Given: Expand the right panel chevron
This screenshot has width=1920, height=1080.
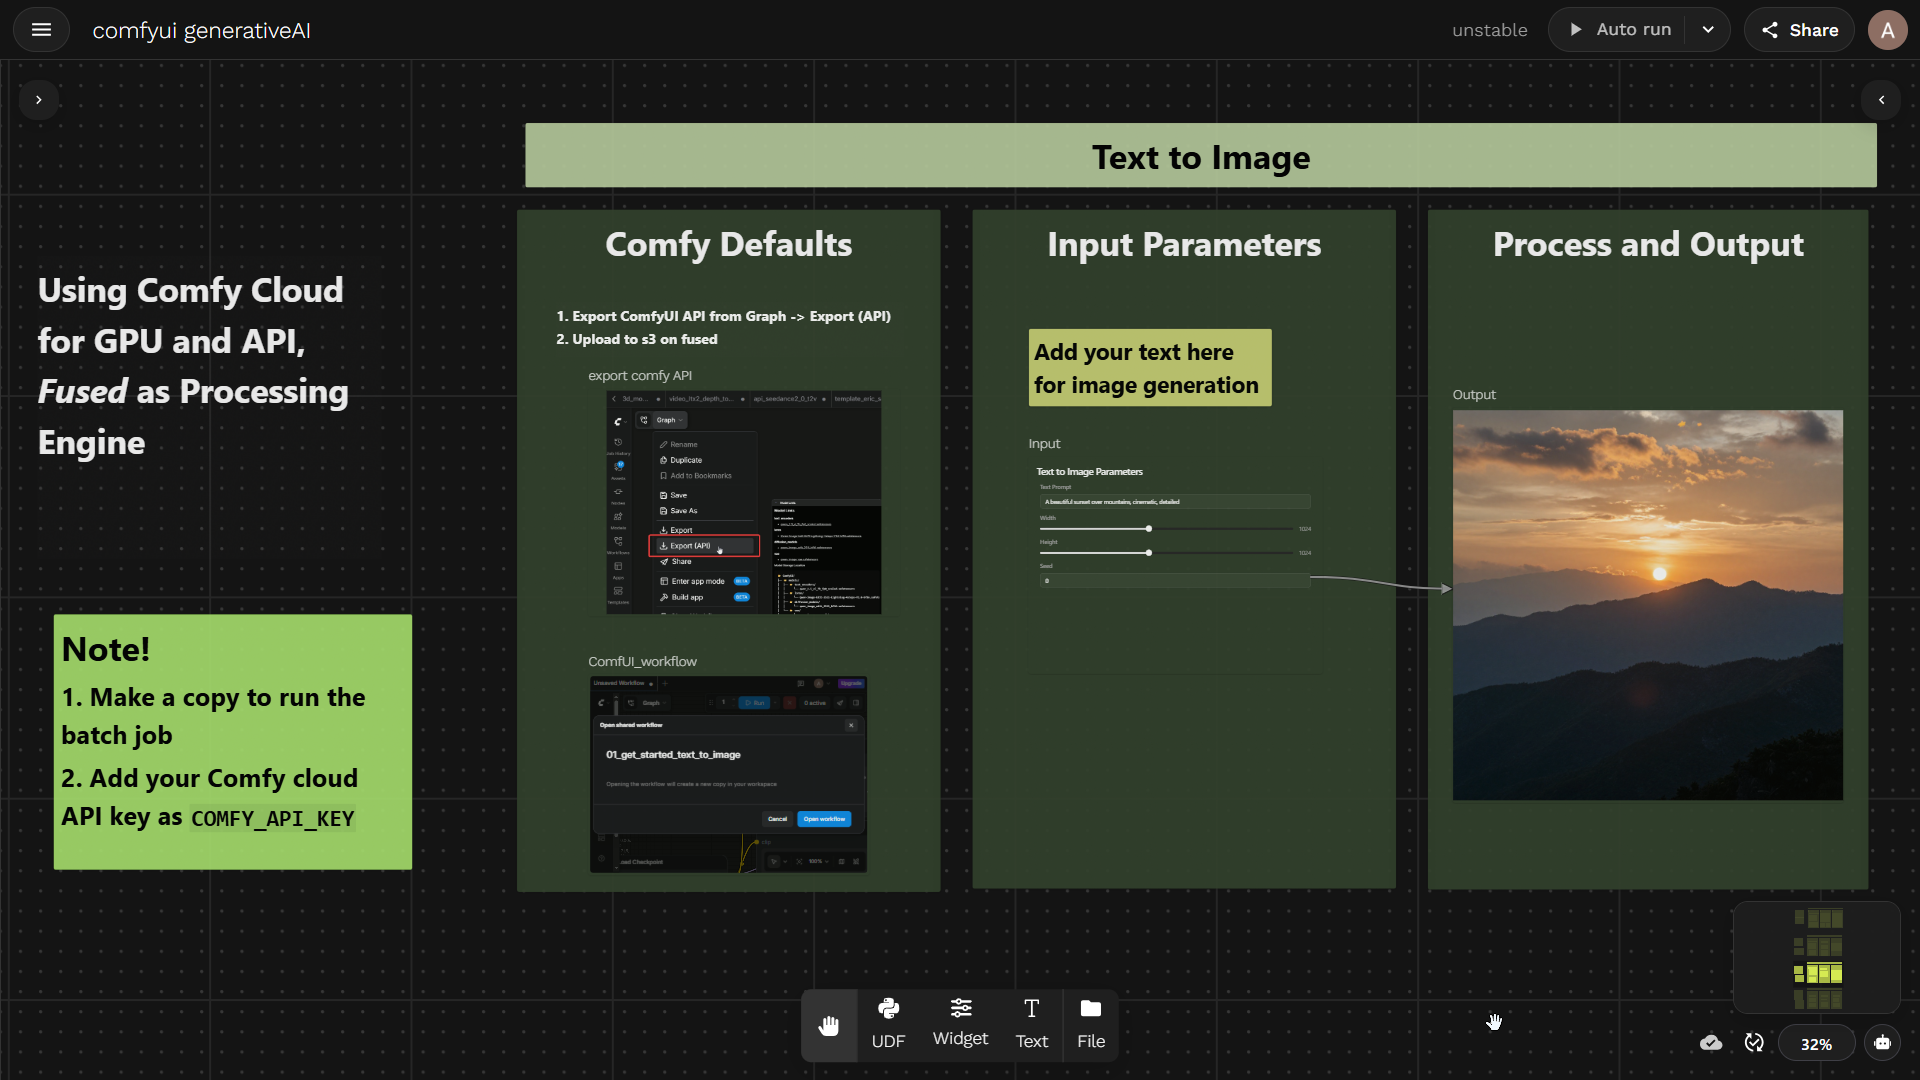Looking at the screenshot, I should [1881, 100].
